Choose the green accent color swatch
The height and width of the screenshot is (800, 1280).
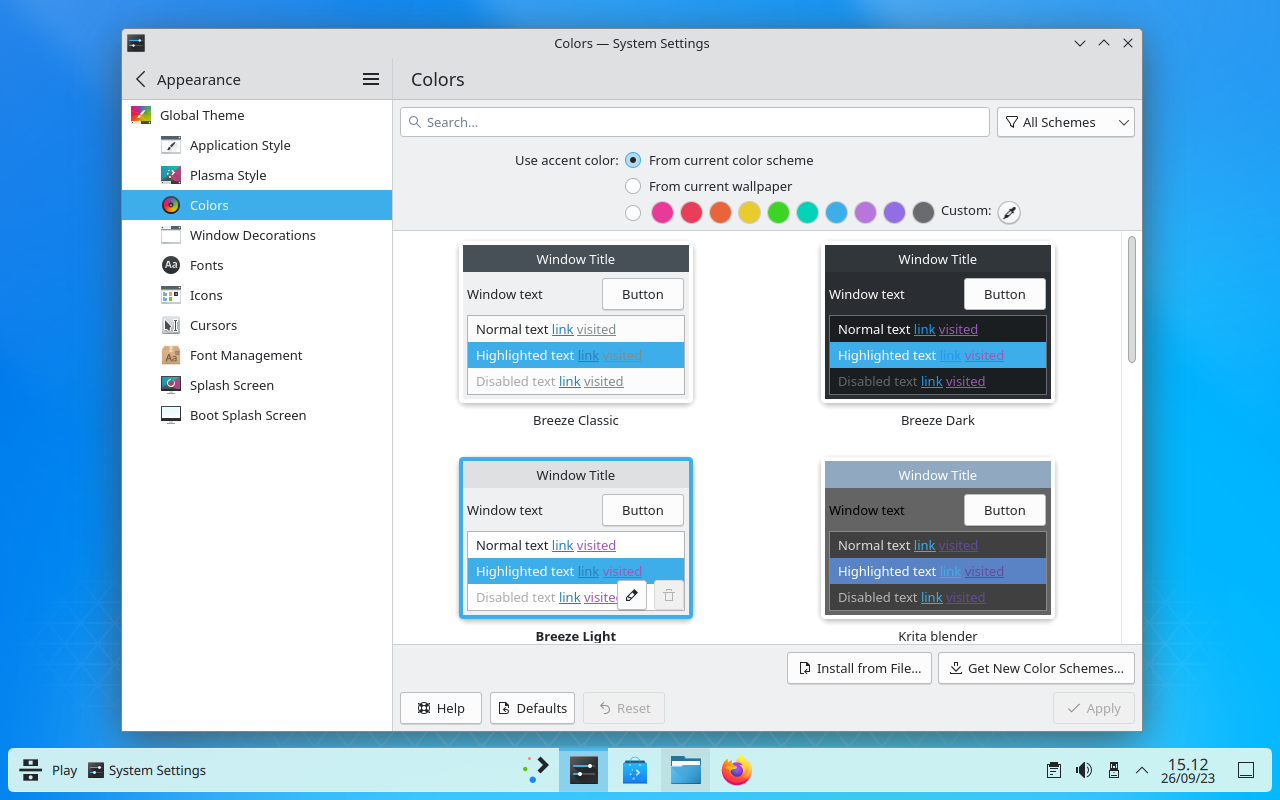coord(778,212)
